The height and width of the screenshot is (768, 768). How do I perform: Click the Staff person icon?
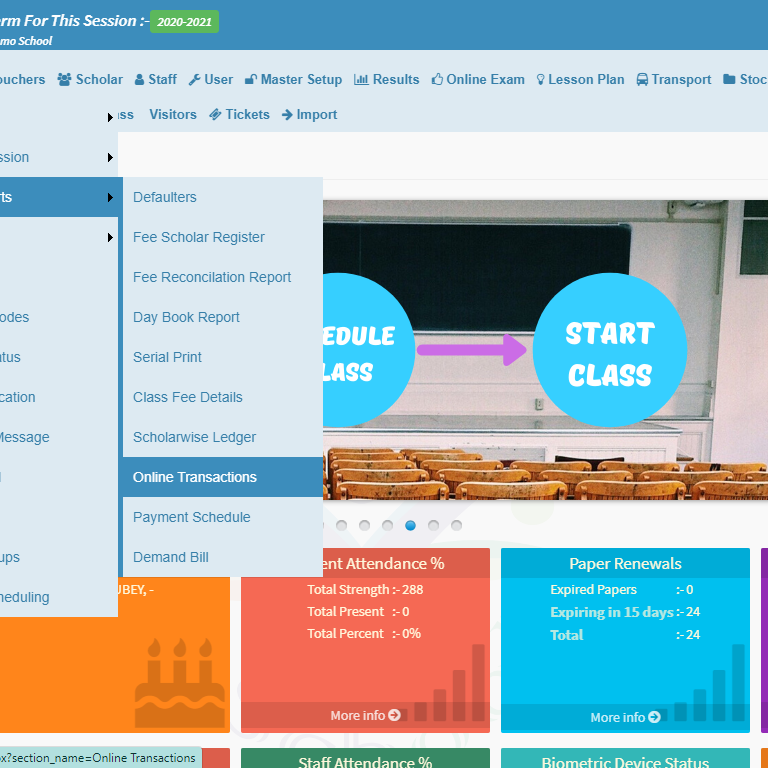(140, 80)
